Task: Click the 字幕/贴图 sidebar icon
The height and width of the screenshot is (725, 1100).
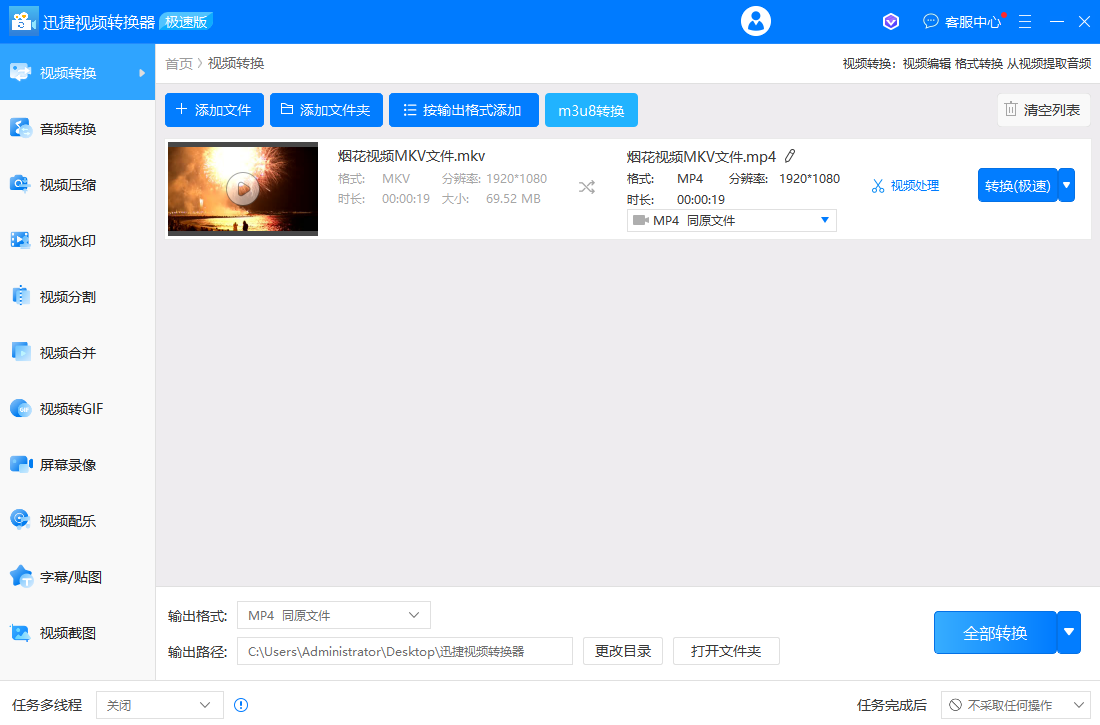Action: pos(21,576)
